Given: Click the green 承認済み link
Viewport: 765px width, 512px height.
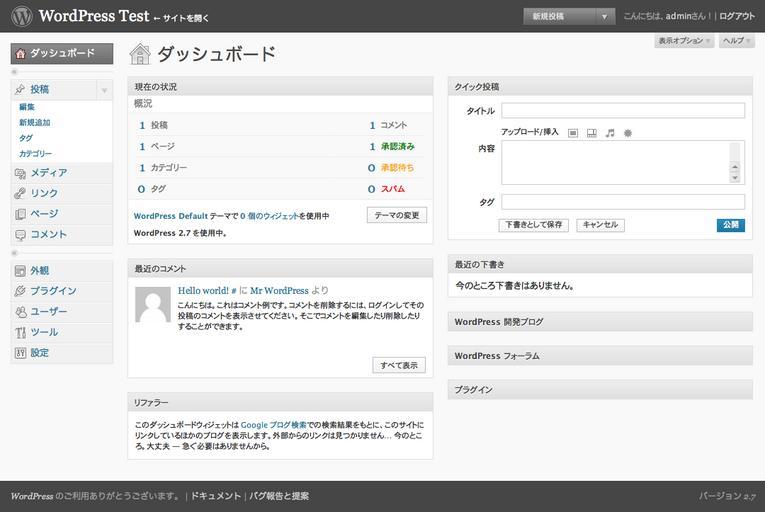Looking at the screenshot, I should 398,146.
